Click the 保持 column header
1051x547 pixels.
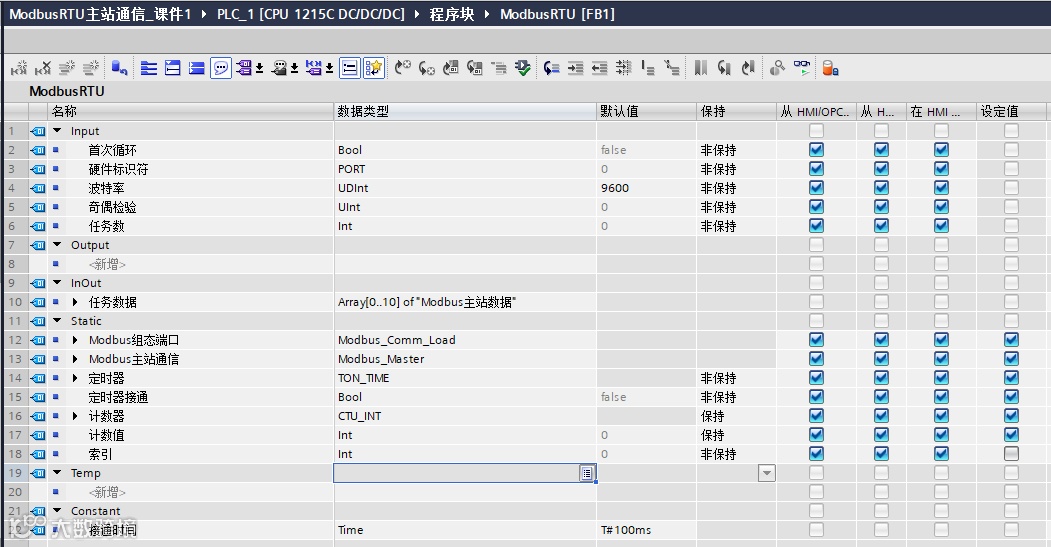pos(736,111)
